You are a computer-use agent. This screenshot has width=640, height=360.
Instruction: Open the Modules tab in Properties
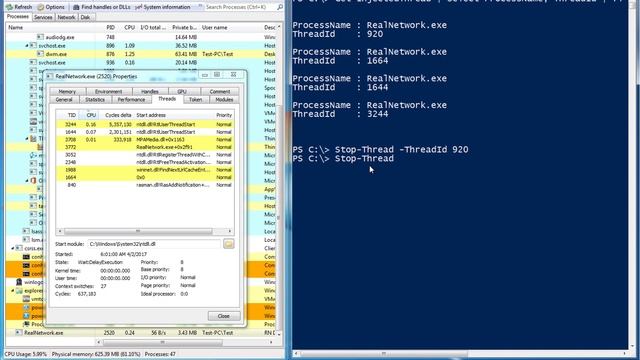(x=224, y=100)
